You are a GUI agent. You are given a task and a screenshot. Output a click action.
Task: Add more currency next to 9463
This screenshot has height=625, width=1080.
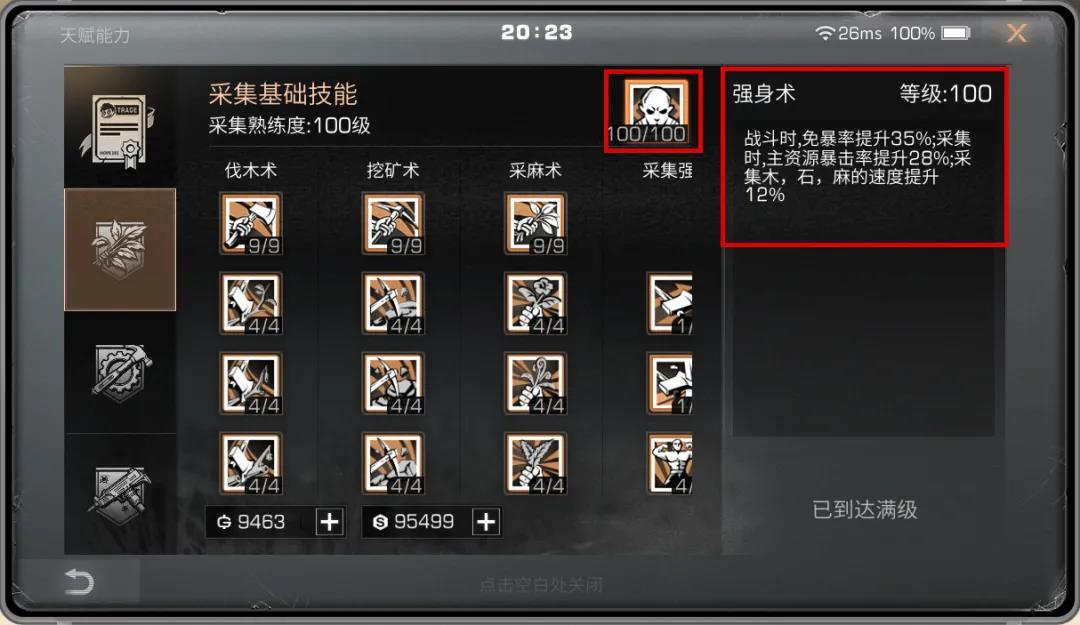click(329, 522)
